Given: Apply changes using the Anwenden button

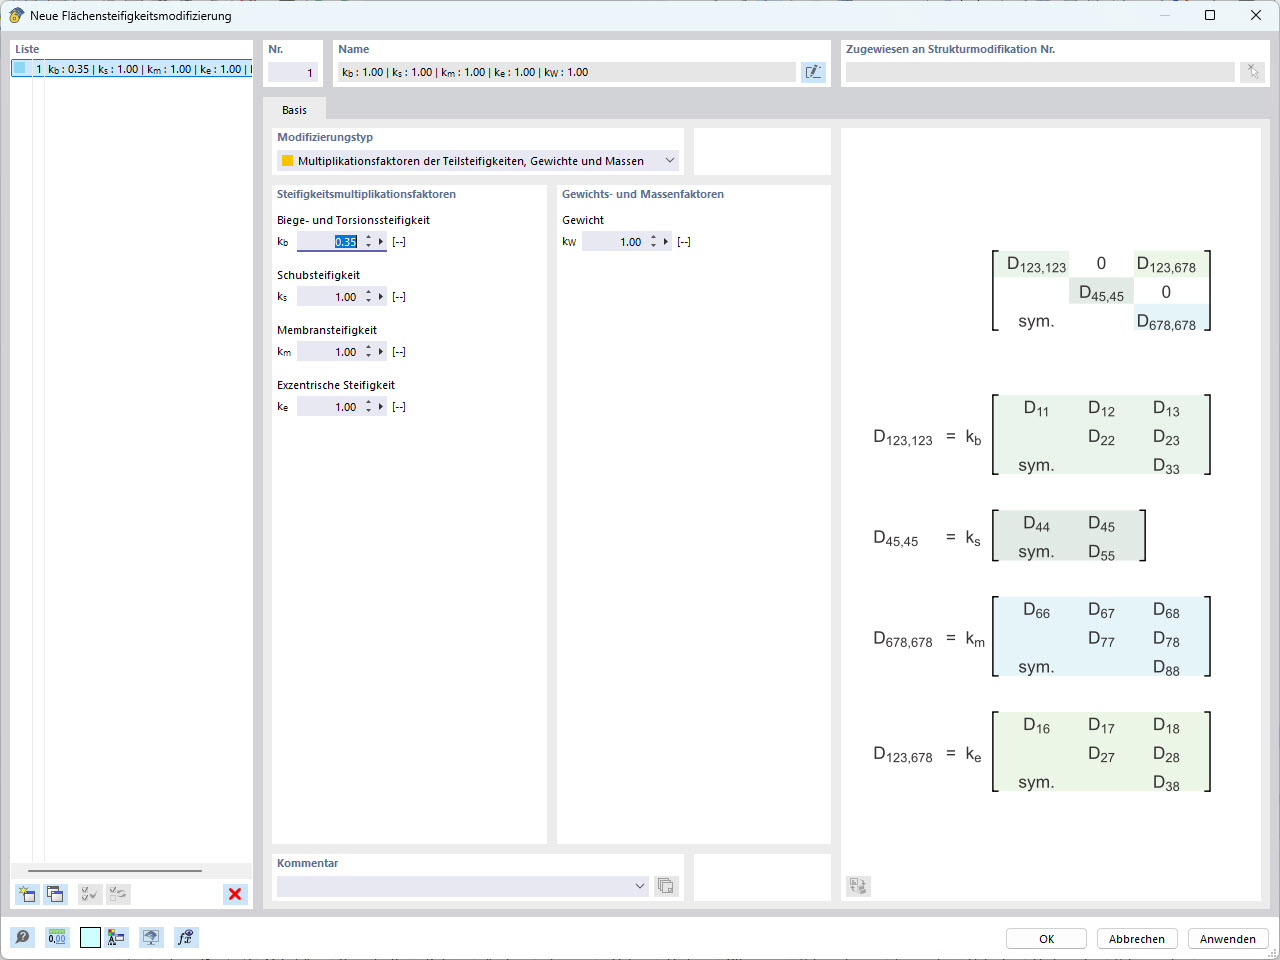Looking at the screenshot, I should tap(1227, 938).
